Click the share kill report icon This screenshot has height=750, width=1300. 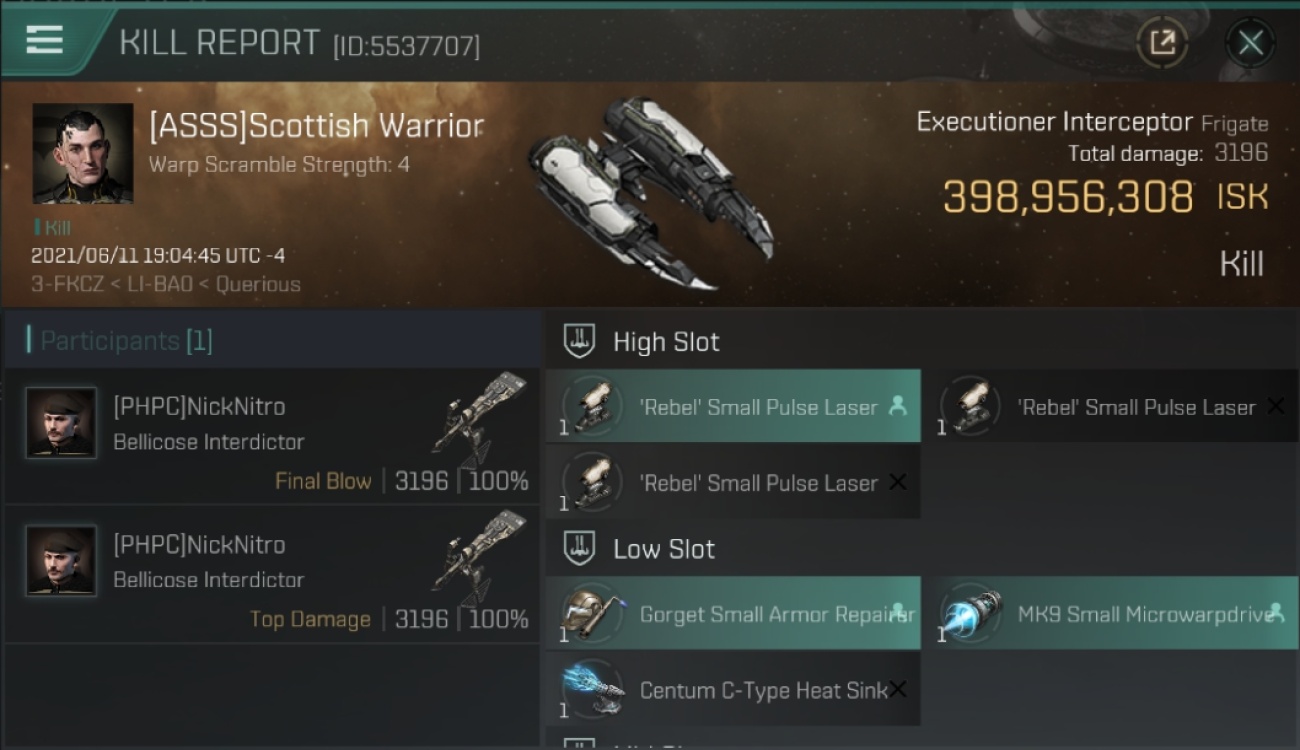(x=1162, y=42)
